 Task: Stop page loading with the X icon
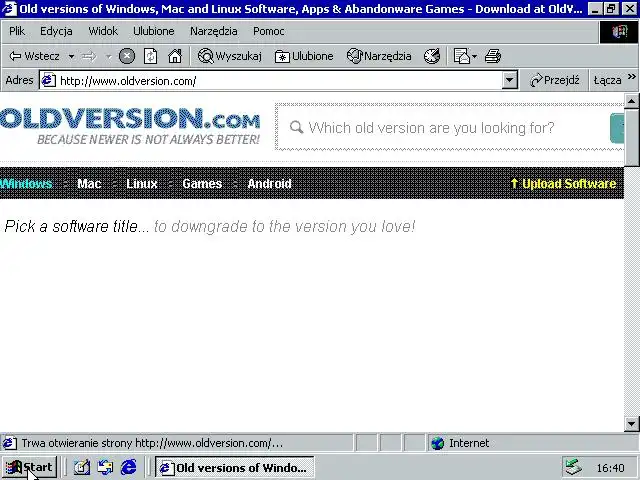[127, 56]
